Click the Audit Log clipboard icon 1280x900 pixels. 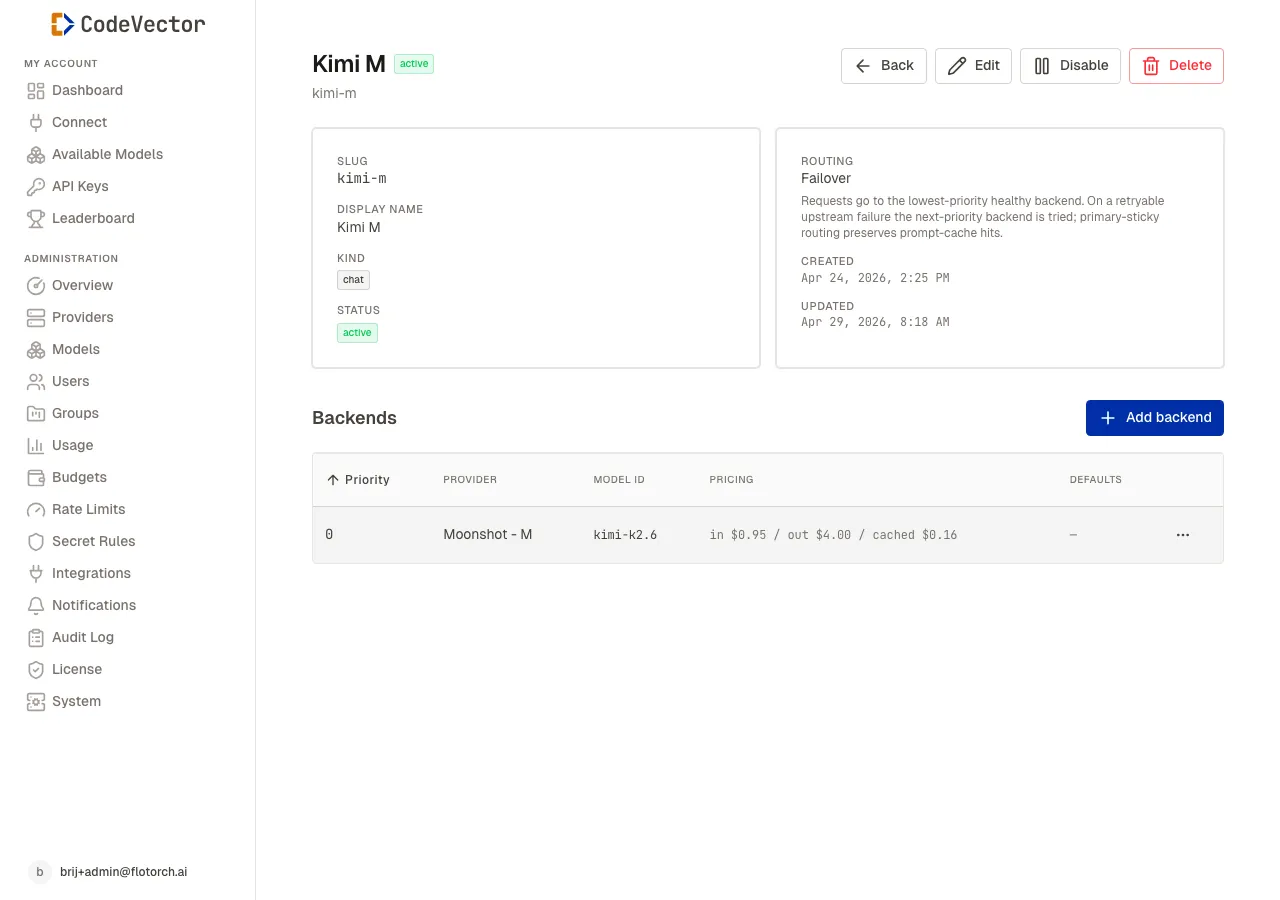tap(36, 637)
